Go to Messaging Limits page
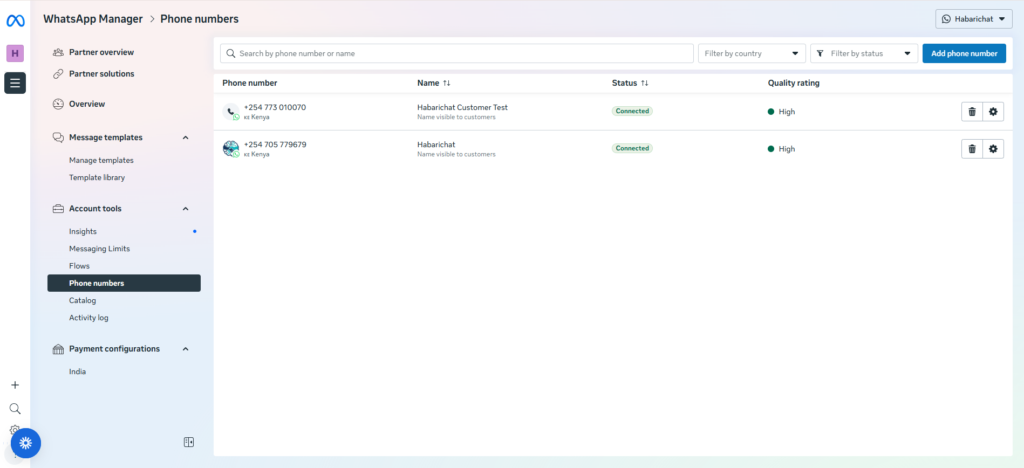1024x468 pixels. 99,249
